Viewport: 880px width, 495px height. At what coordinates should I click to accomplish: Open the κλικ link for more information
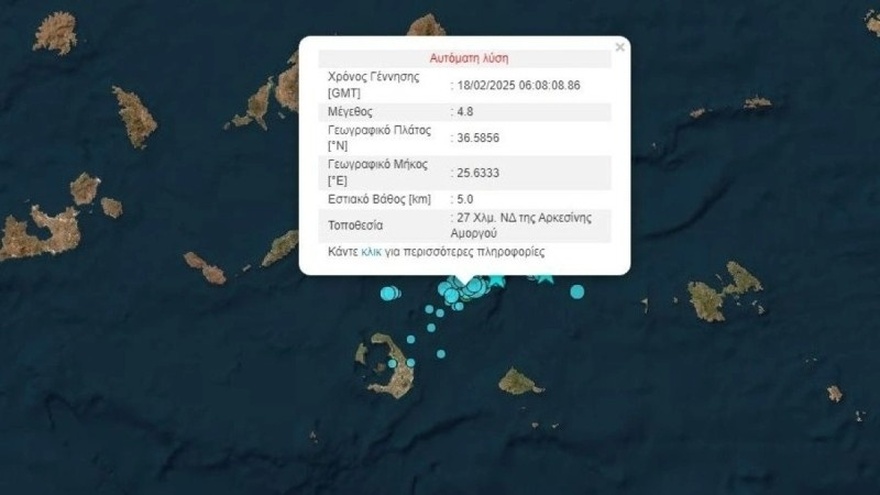coord(371,252)
